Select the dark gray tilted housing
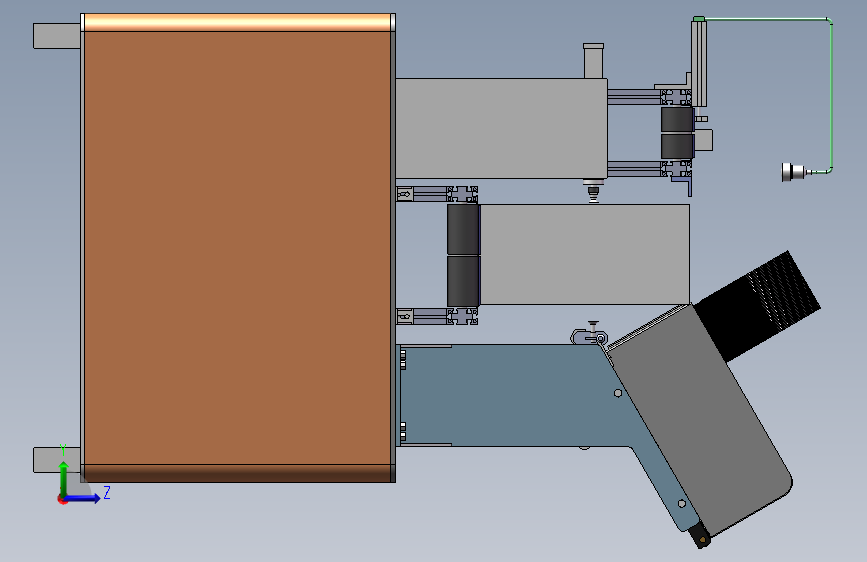 [x=701, y=419]
